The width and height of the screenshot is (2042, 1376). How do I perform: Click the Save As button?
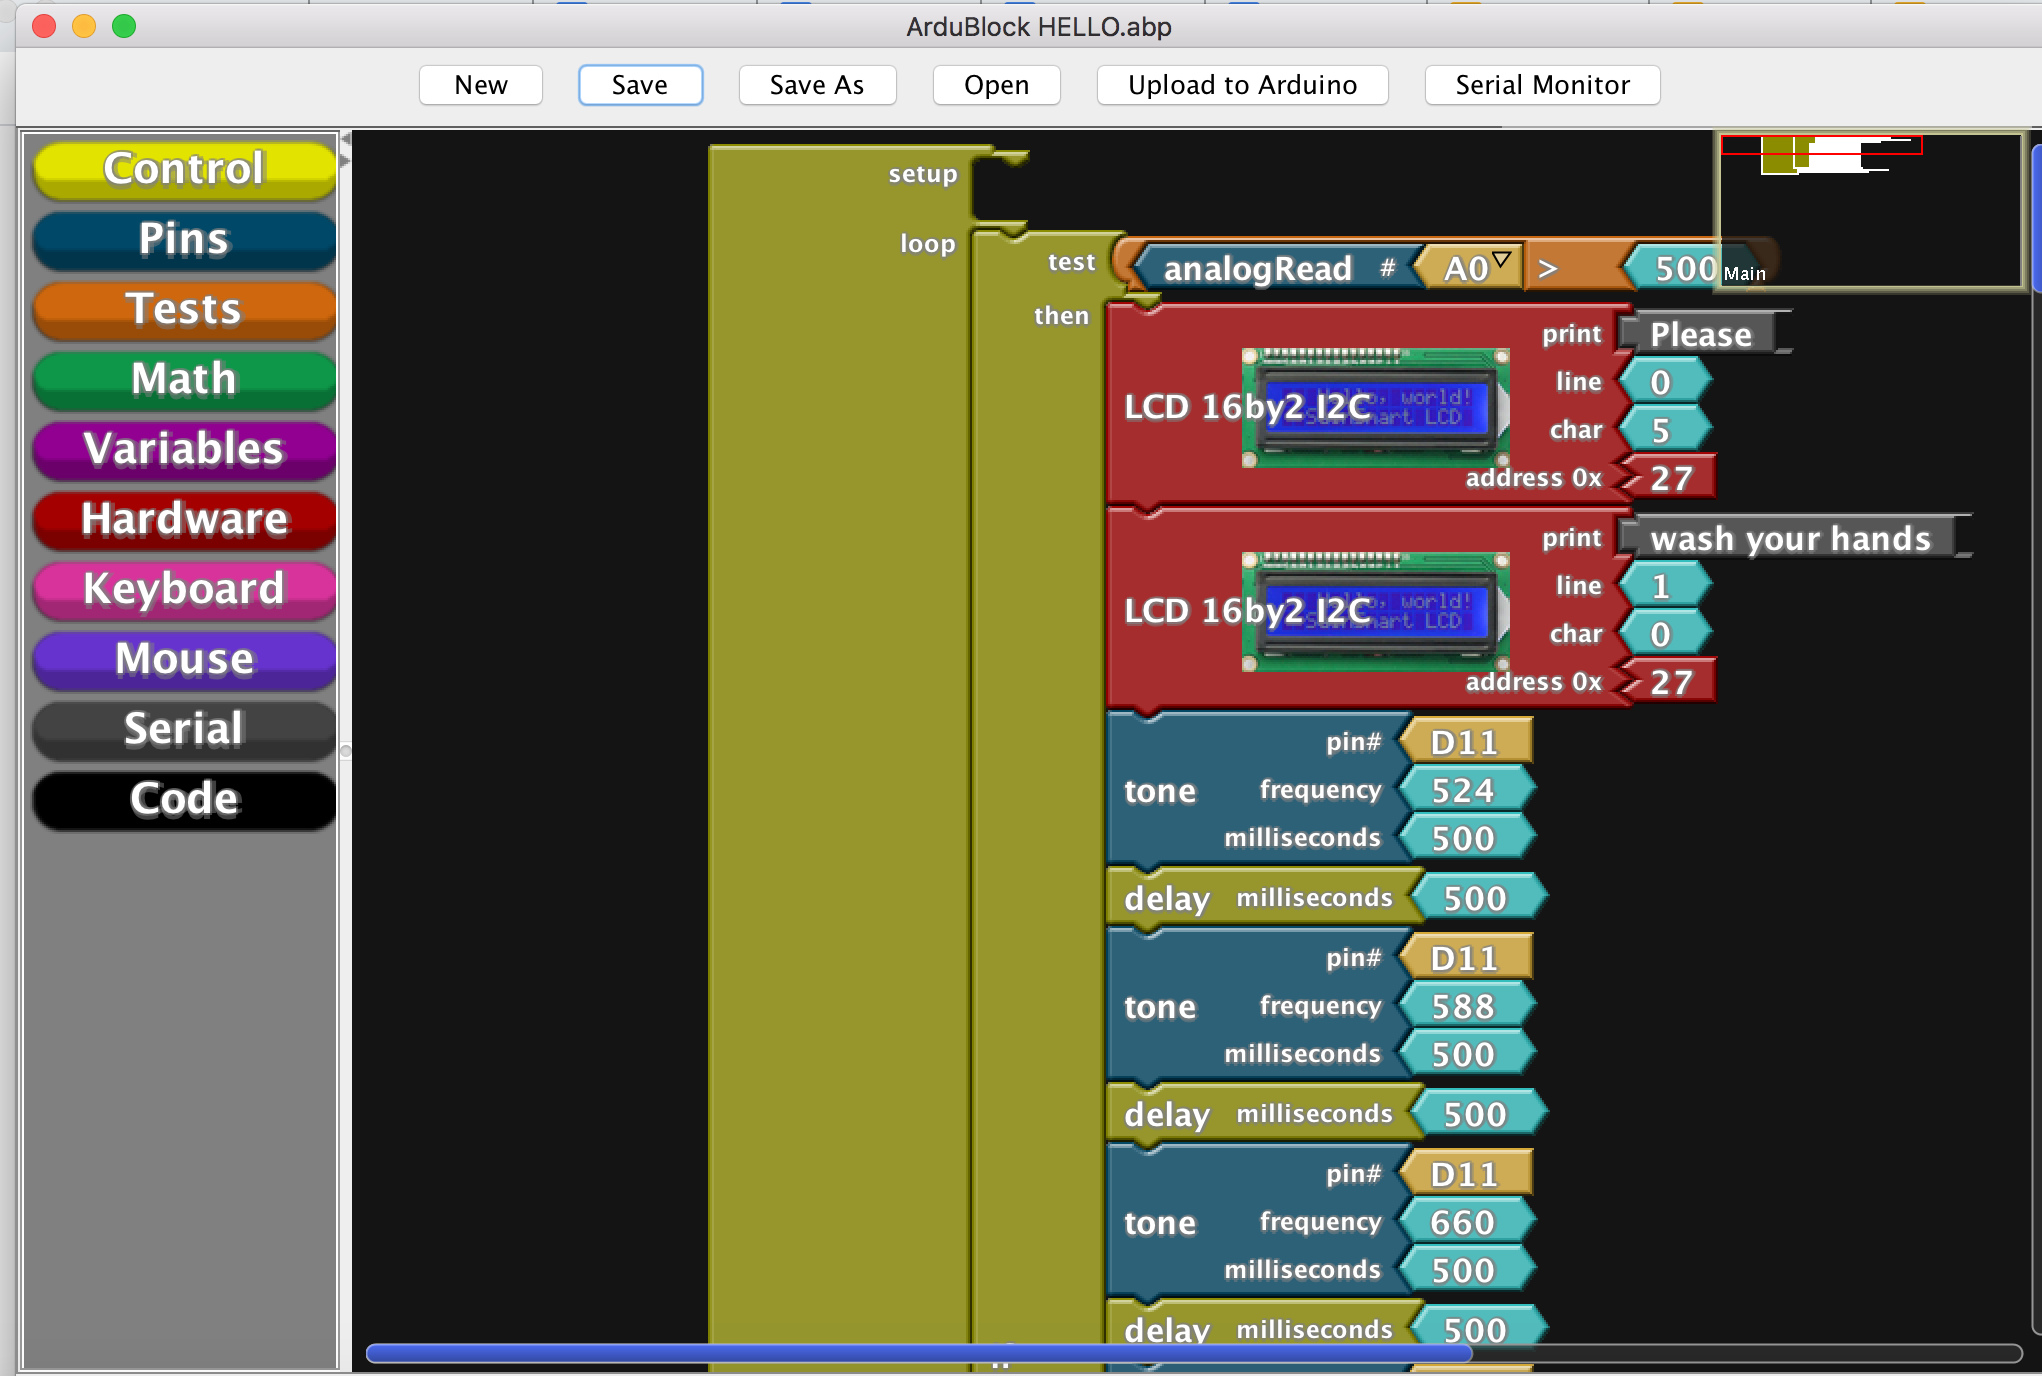[816, 85]
